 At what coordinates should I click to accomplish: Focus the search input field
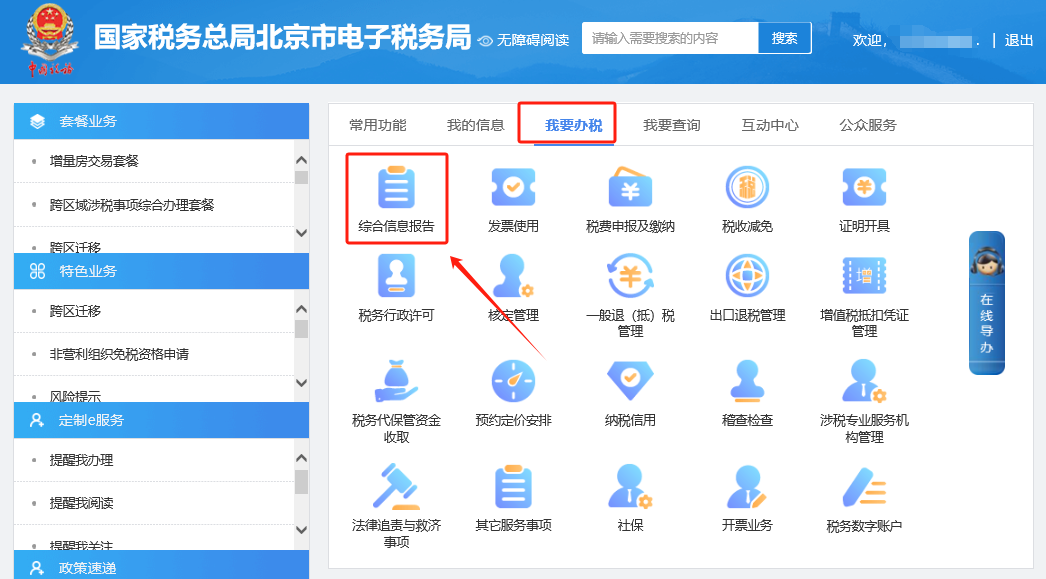click(x=670, y=38)
